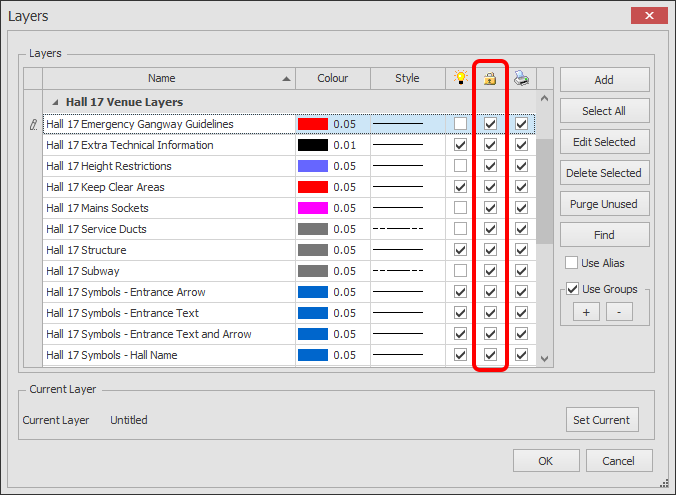Screen dimensions: 676x495
Task: Click the Untitled current layer value
Action: tap(129, 420)
